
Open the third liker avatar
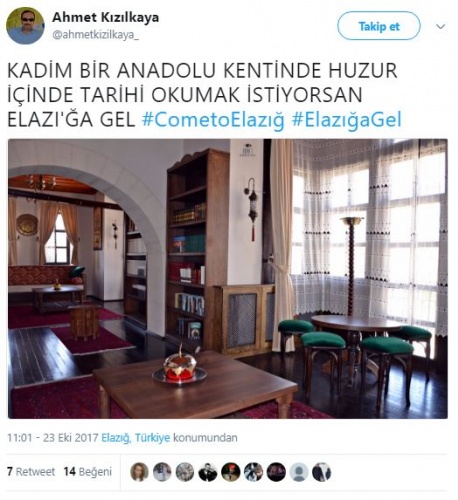click(185, 472)
